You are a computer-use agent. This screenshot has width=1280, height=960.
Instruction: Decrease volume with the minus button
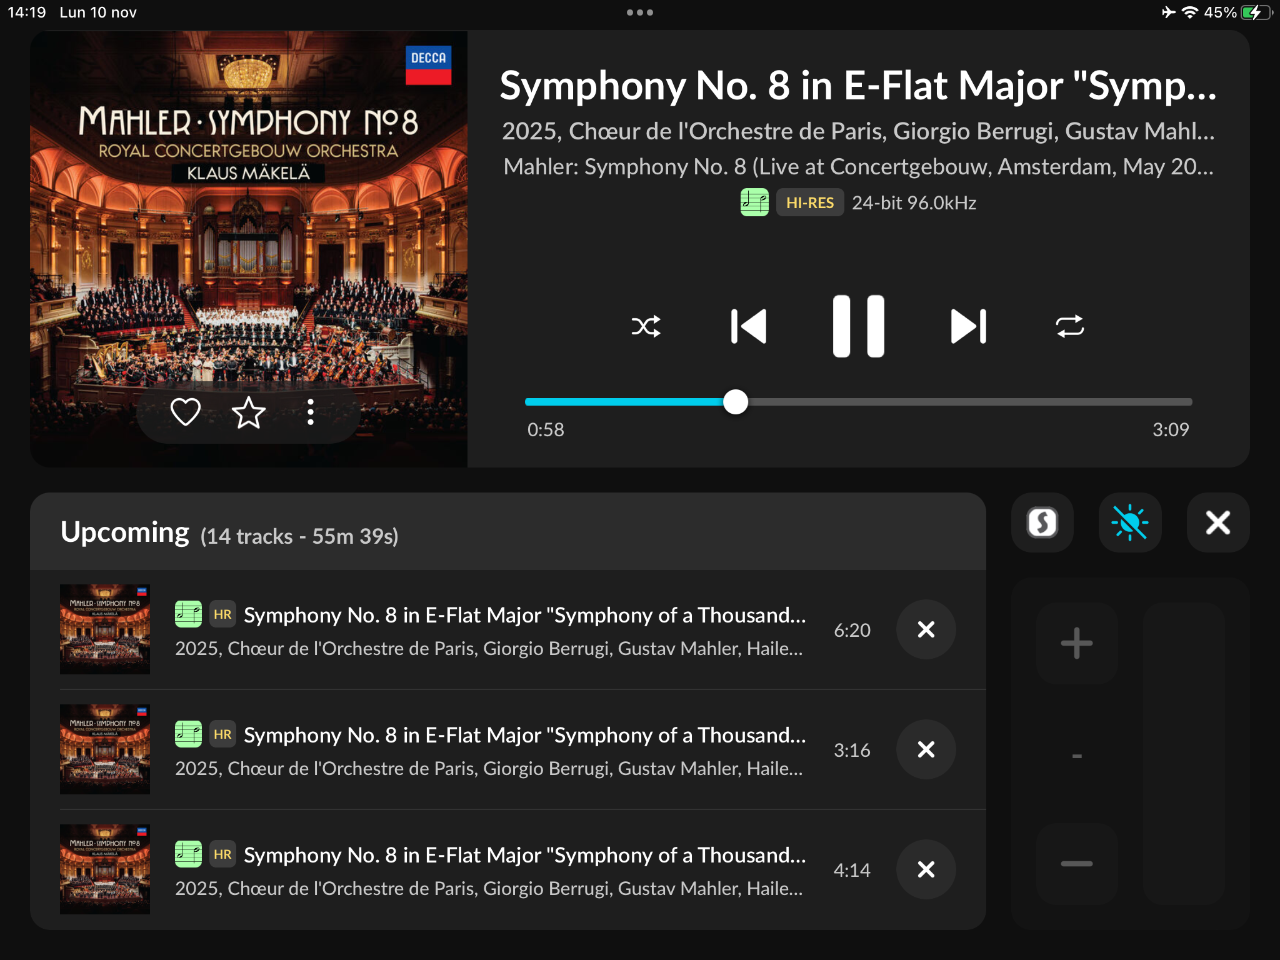(1077, 864)
